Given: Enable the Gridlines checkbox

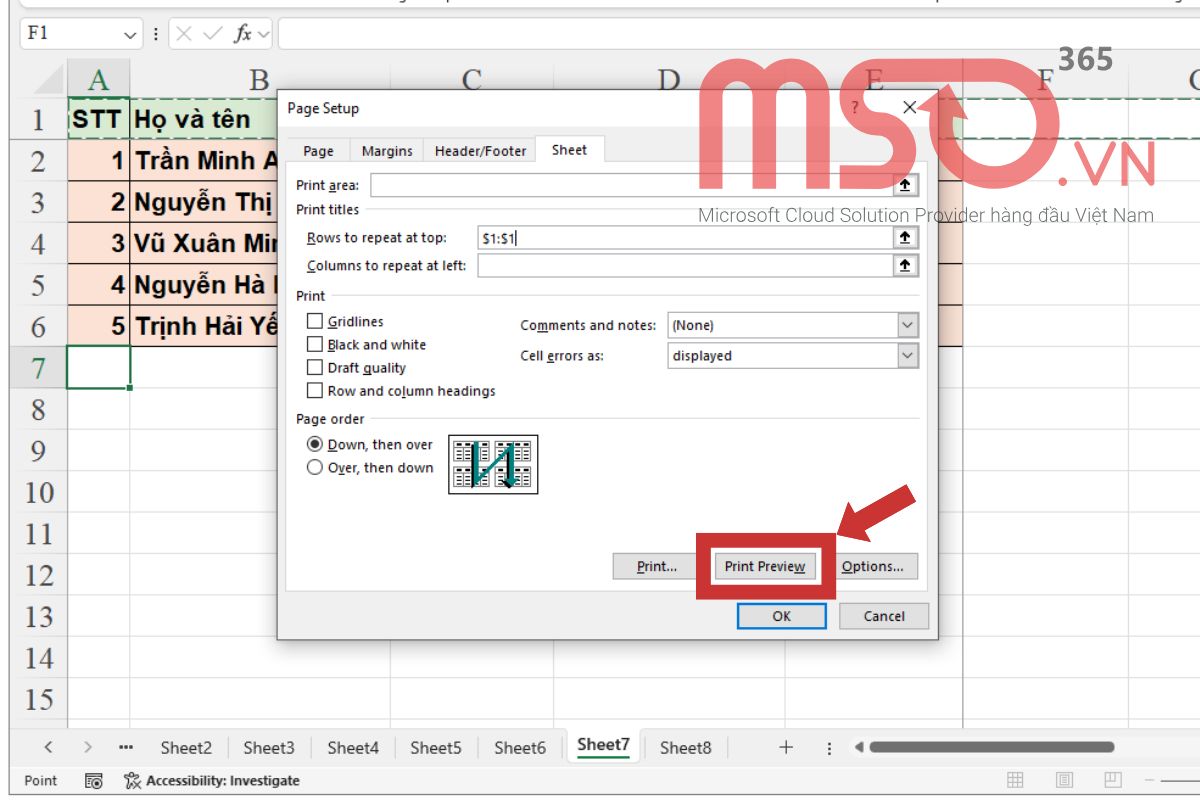Looking at the screenshot, I should pyautogui.click(x=315, y=321).
